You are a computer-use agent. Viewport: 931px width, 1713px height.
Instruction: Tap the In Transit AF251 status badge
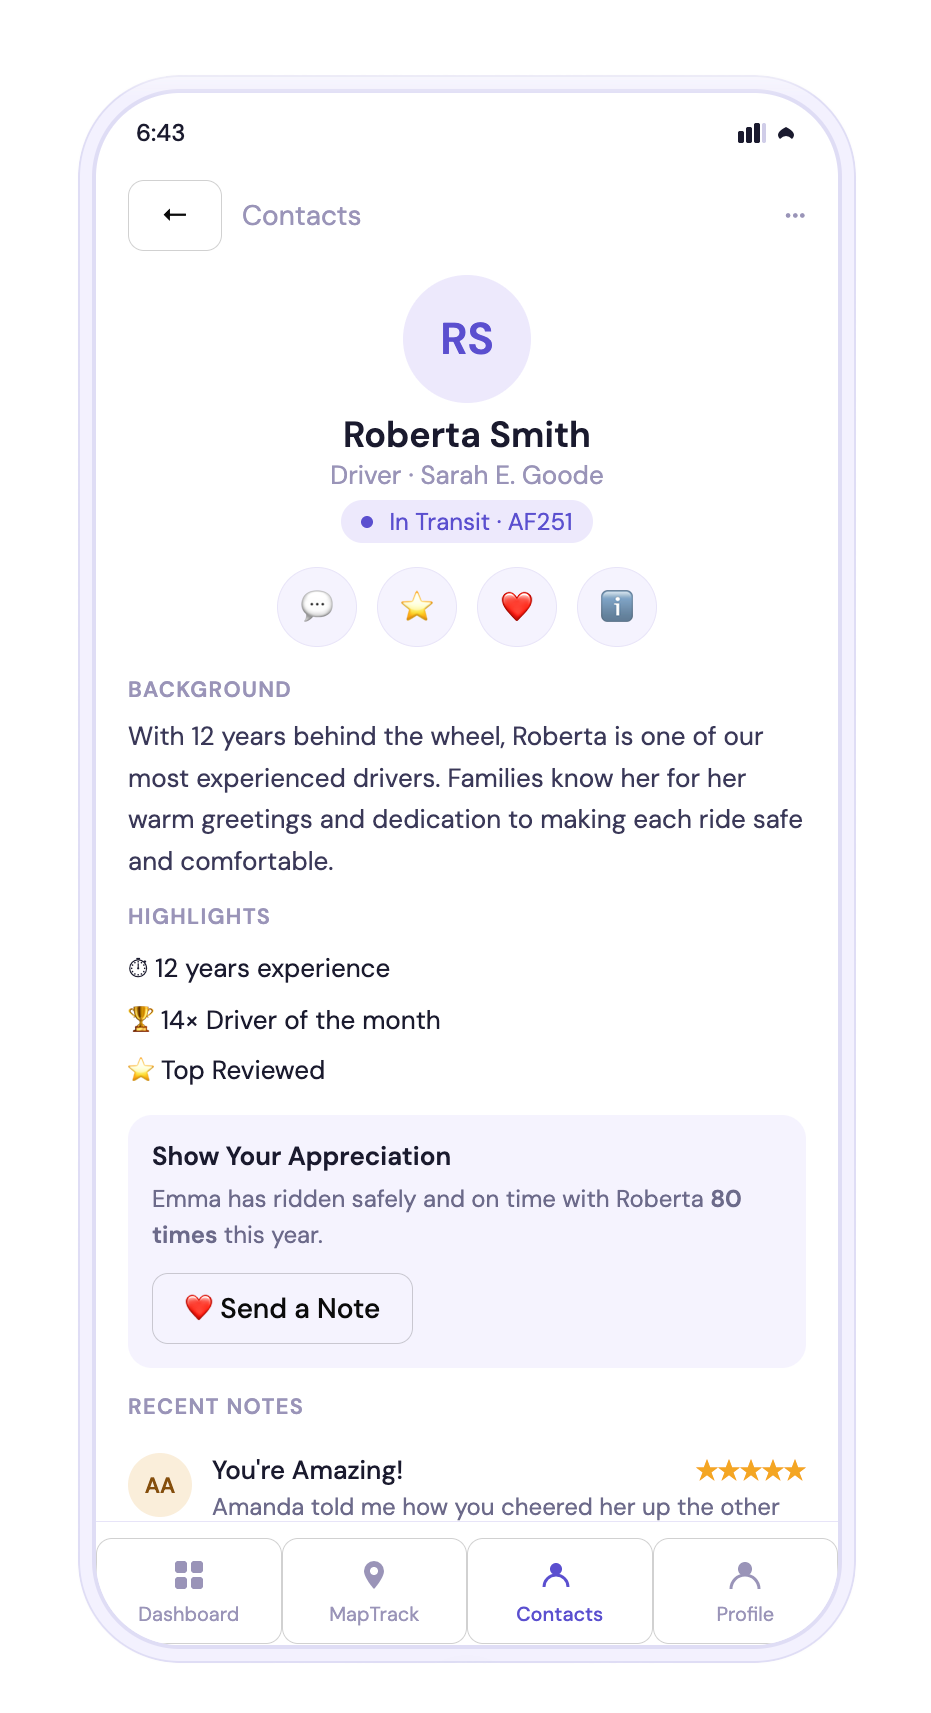[x=467, y=522]
